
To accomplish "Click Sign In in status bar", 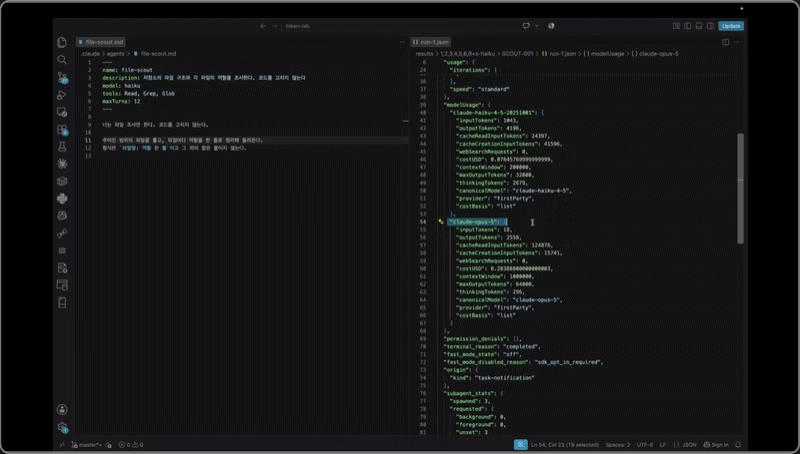I will pyautogui.click(x=716, y=445).
